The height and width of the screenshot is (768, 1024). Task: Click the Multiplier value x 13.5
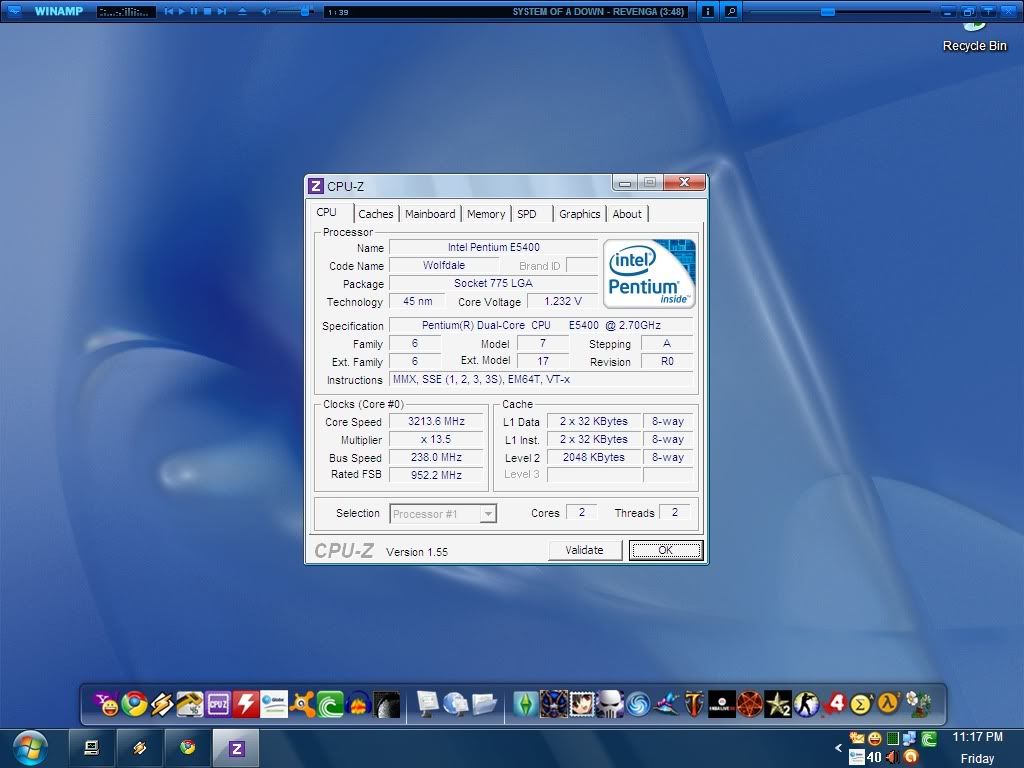pyautogui.click(x=436, y=440)
